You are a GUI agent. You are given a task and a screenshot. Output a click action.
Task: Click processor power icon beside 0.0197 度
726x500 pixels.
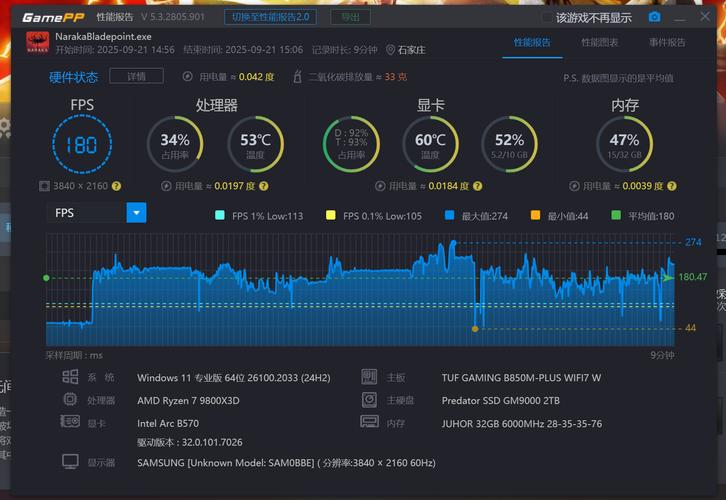coord(166,186)
